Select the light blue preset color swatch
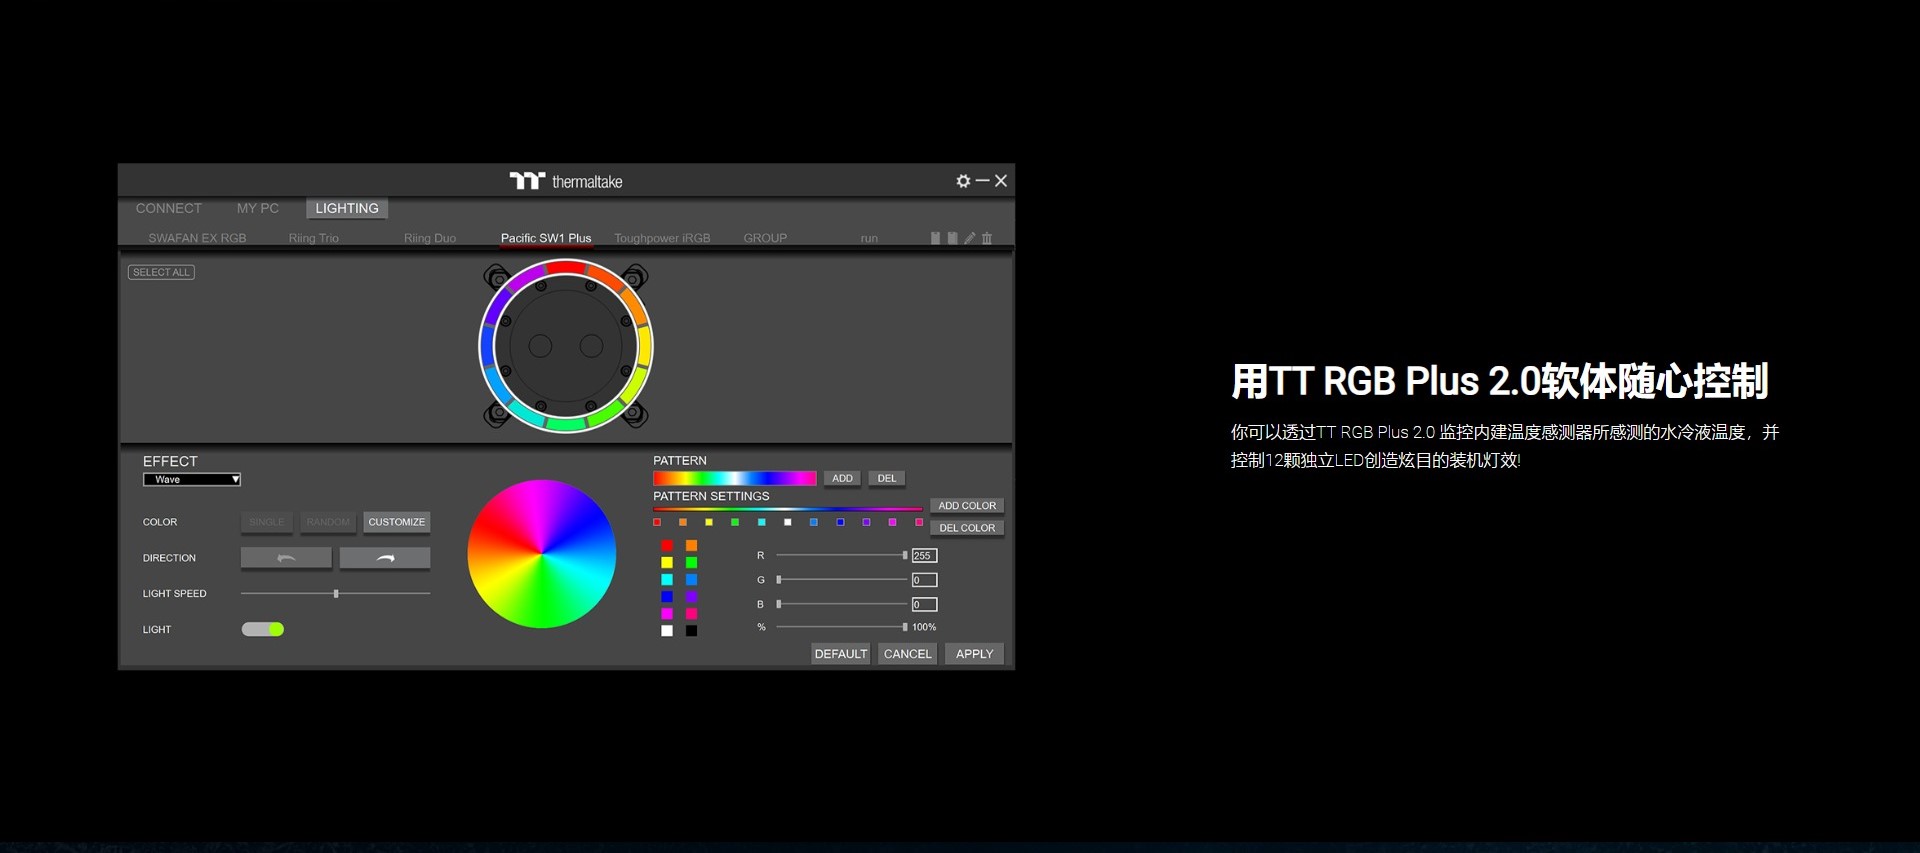The image size is (1920, 853). [691, 580]
